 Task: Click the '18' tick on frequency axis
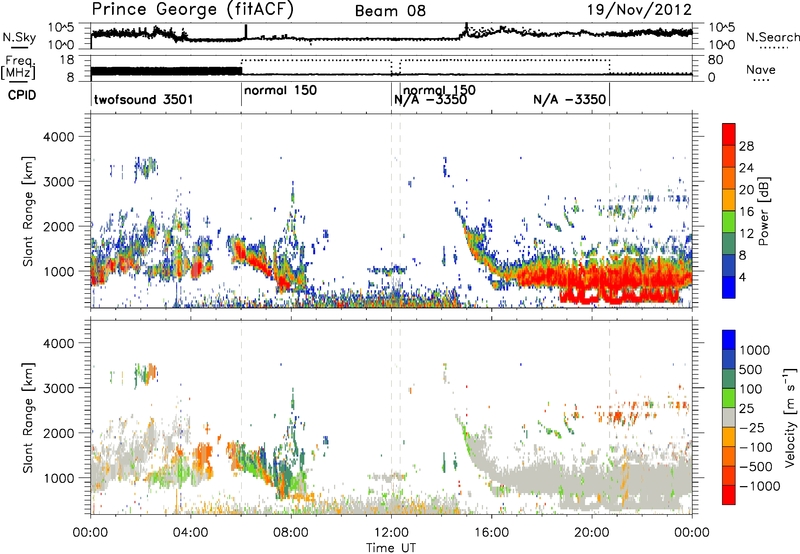(x=67, y=60)
